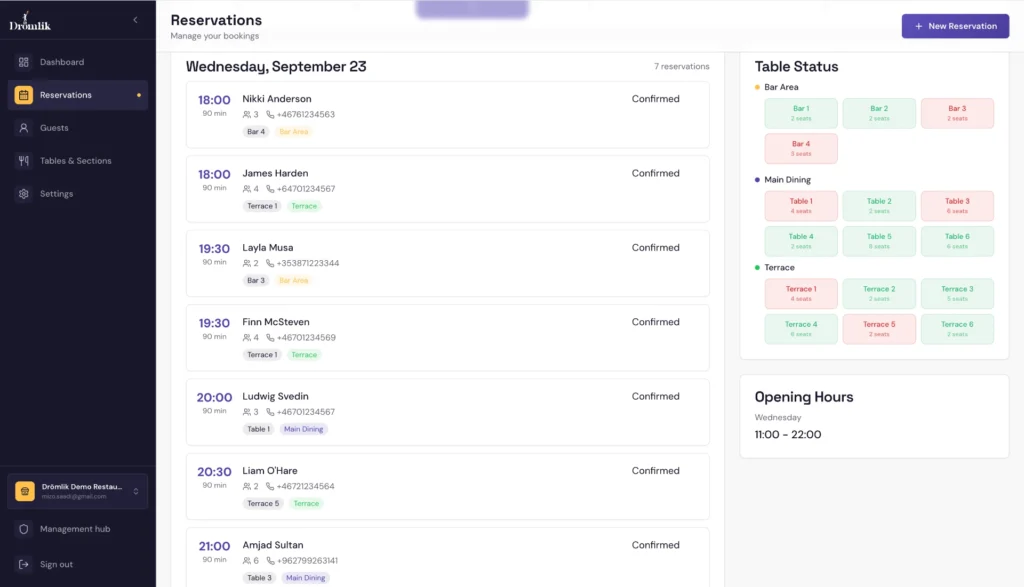Click the Settings gear icon
Screen dimensions: 1024x587
[x=24, y=194]
